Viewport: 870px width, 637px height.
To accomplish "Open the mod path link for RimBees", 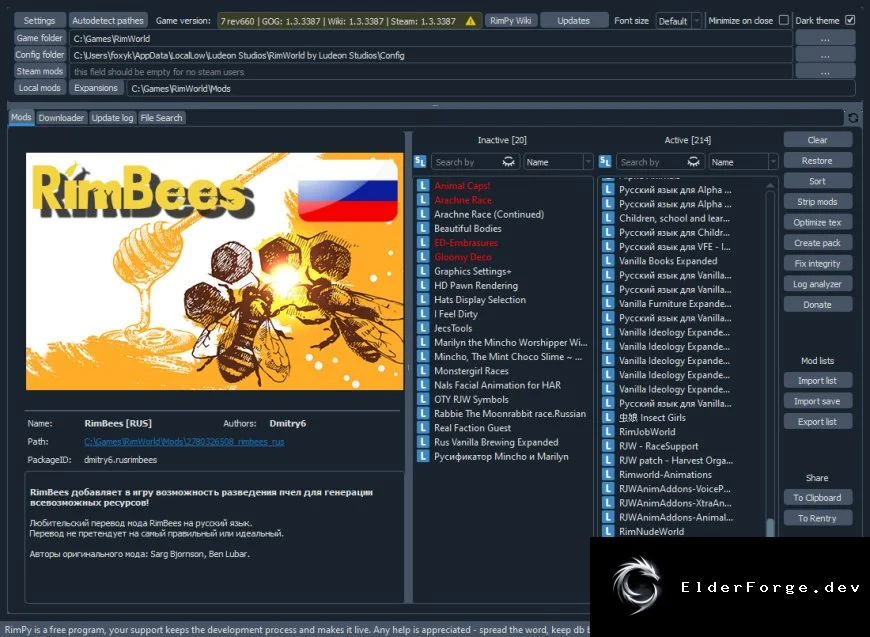I will pos(184,442).
